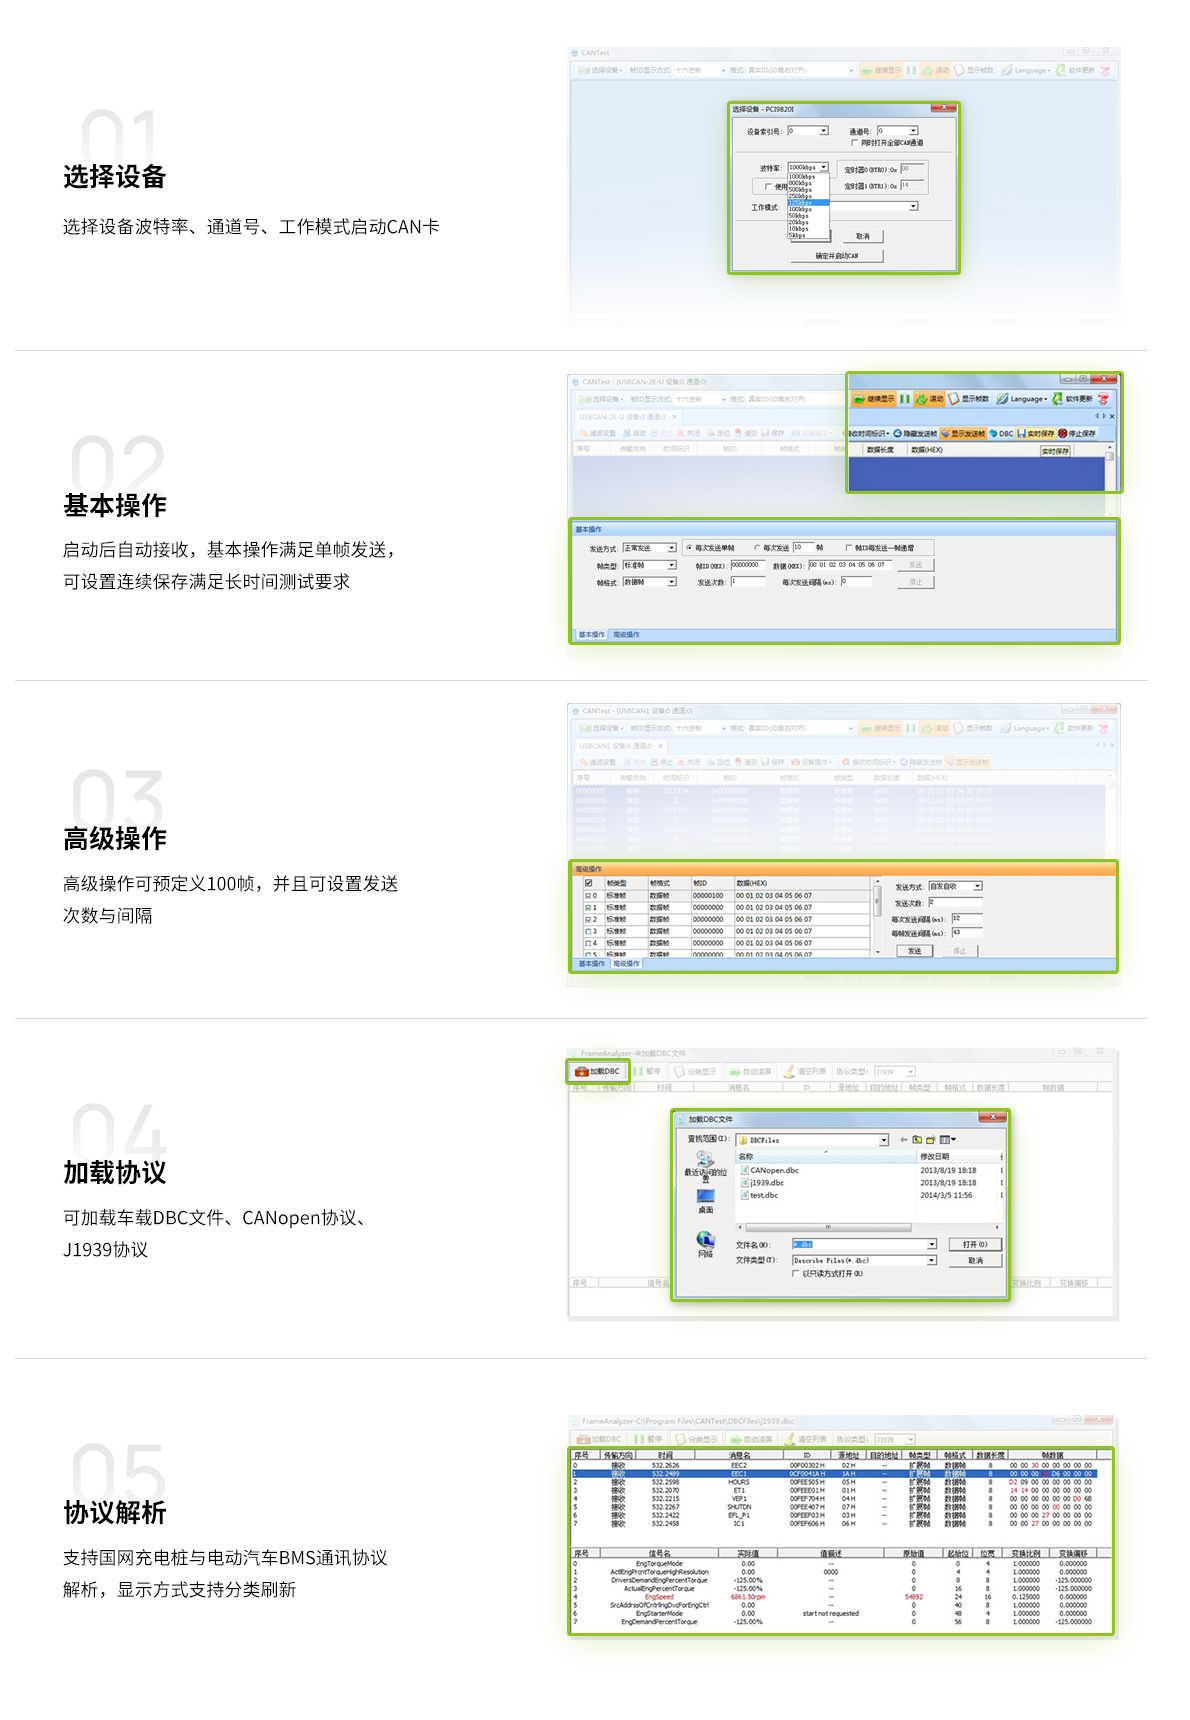
Task: Click 确定并启动CAN button
Action: [837, 256]
